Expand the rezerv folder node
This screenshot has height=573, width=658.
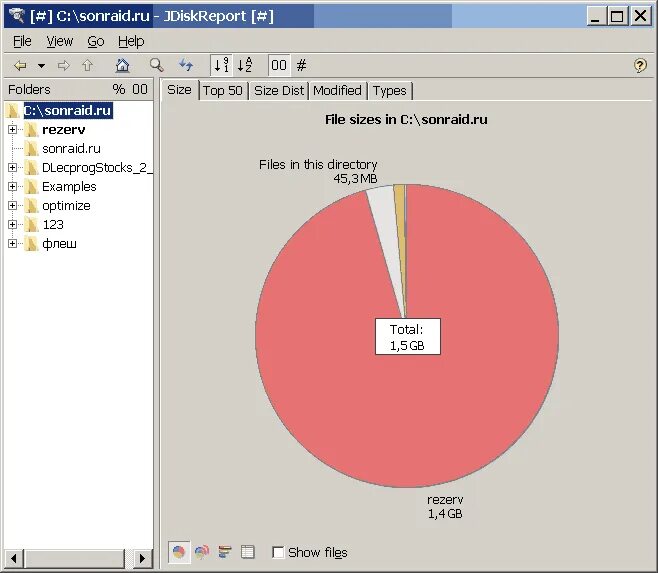pos(12,130)
